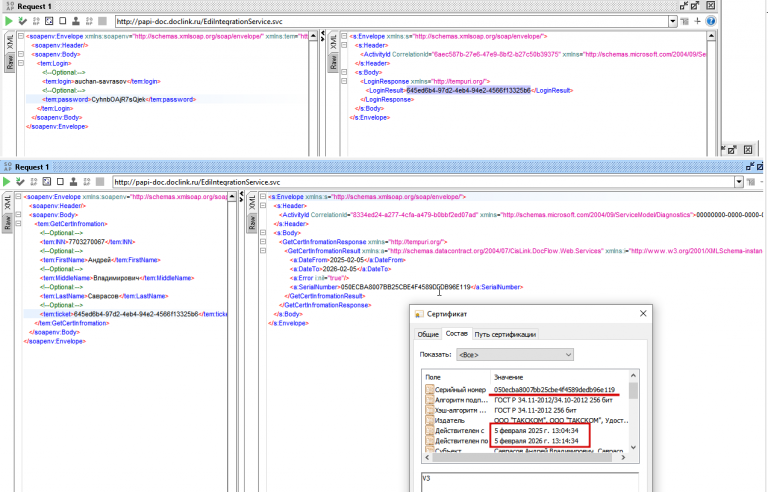Viewport: 768px width, 492px height.
Task: Collapse soapenv:Envelope node in Login request
Action: click(21, 36)
